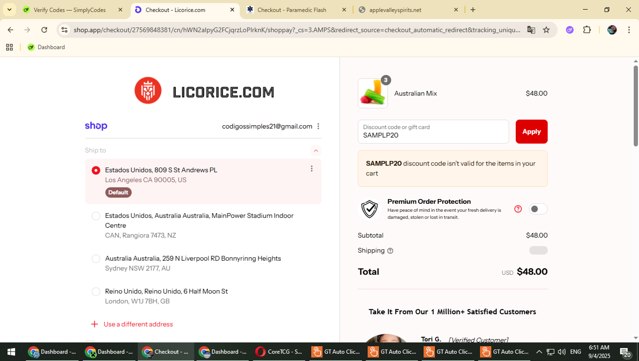This screenshot has width=639, height=361.
Task: Select the Sydney NSW address
Action: pos(96,259)
